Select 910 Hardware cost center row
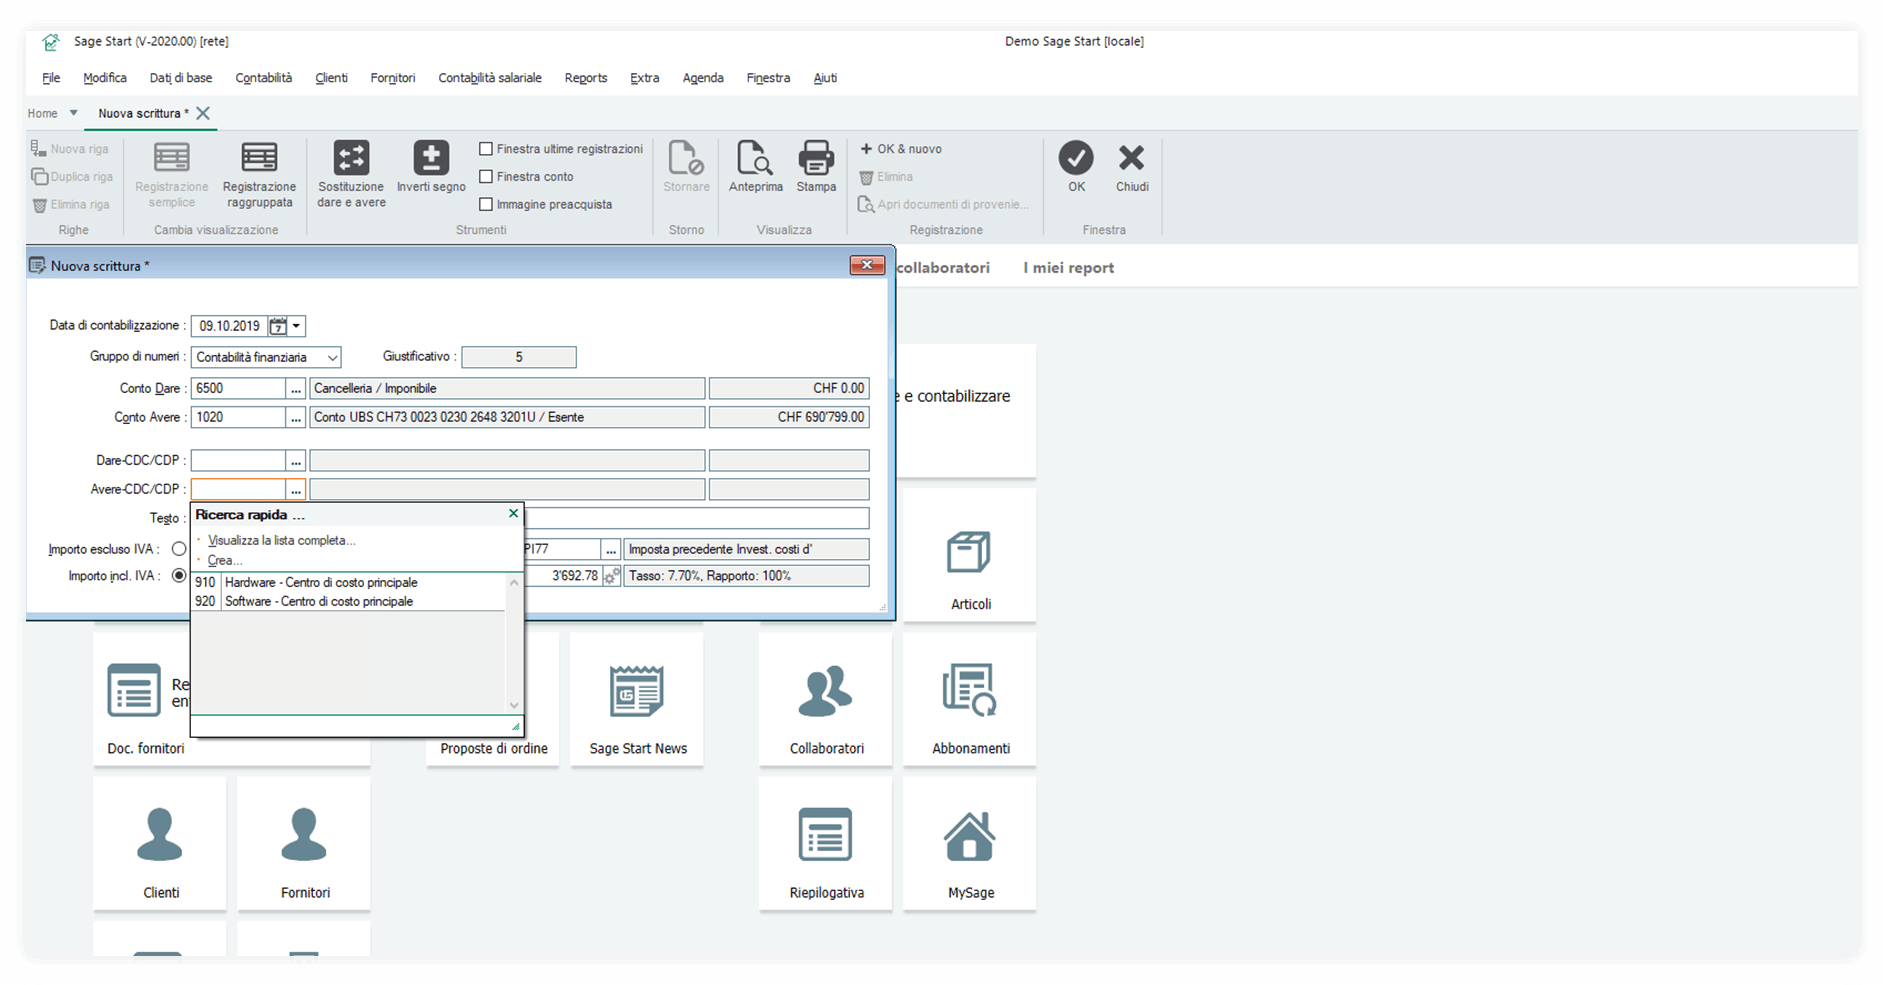 [x=348, y=583]
